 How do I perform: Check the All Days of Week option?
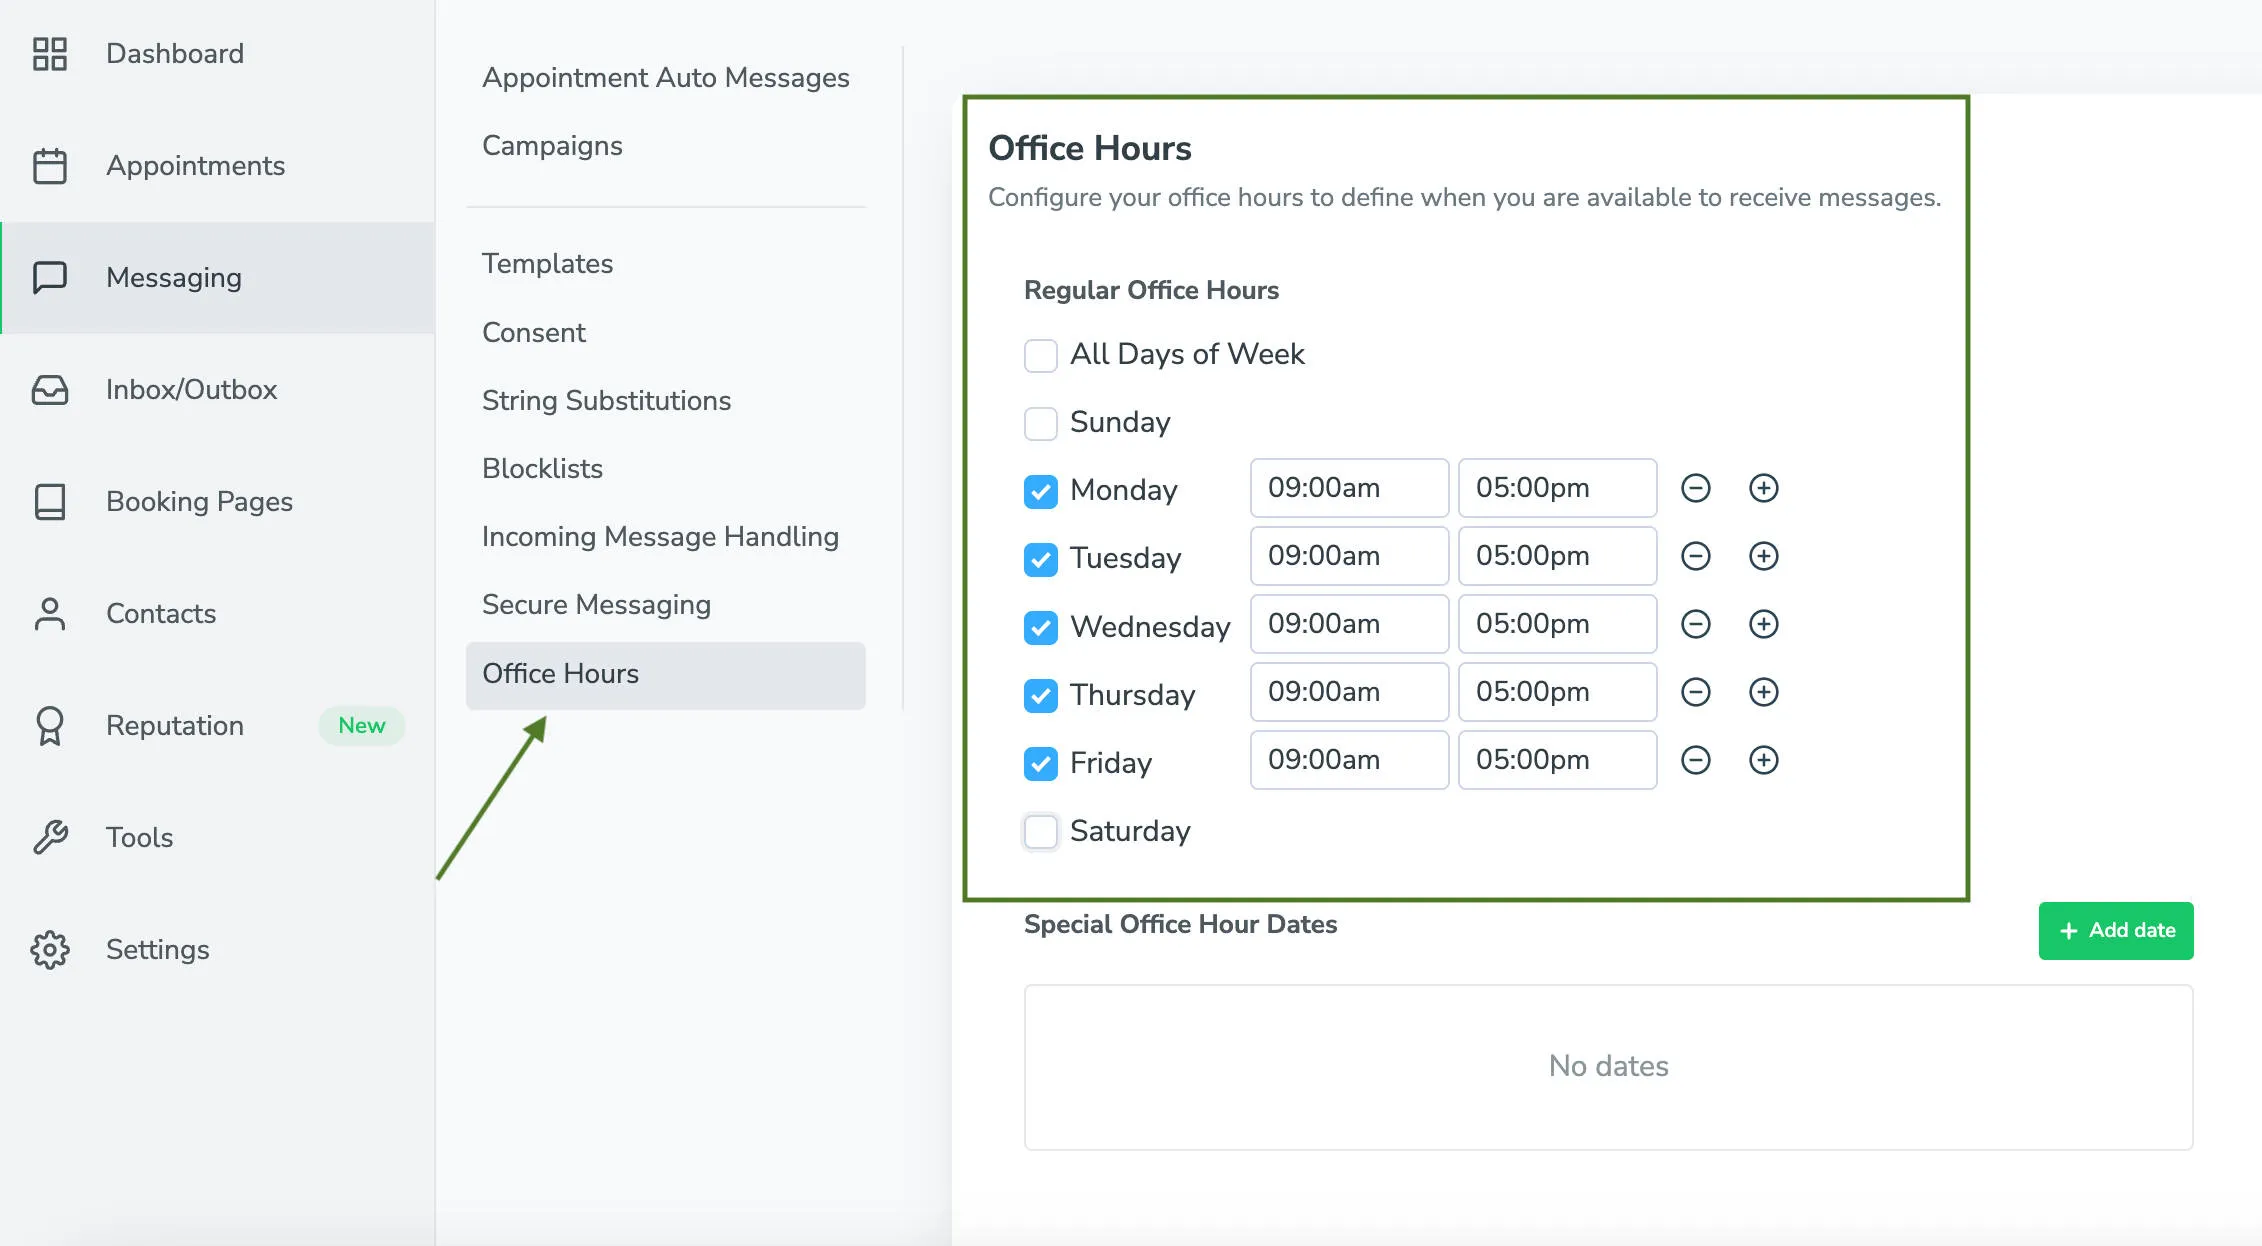click(x=1040, y=354)
